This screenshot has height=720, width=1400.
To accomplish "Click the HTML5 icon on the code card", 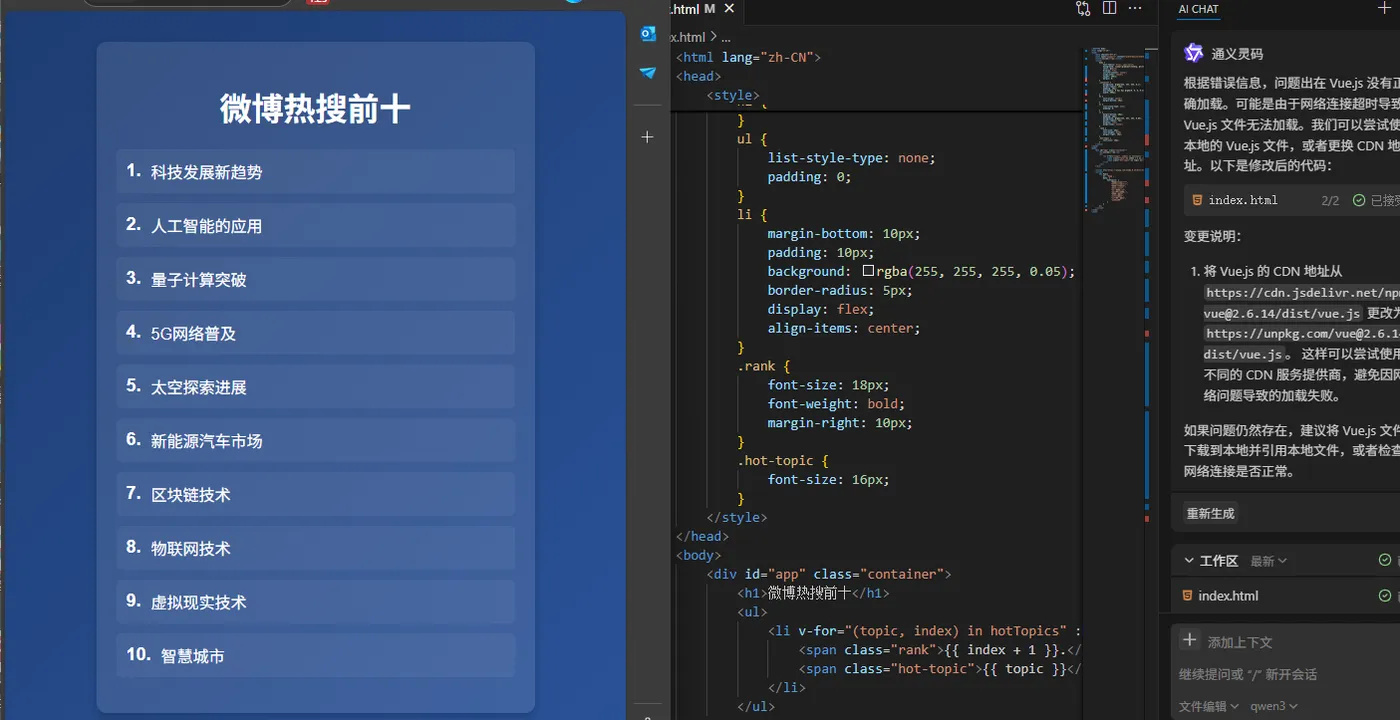I will 1197,200.
